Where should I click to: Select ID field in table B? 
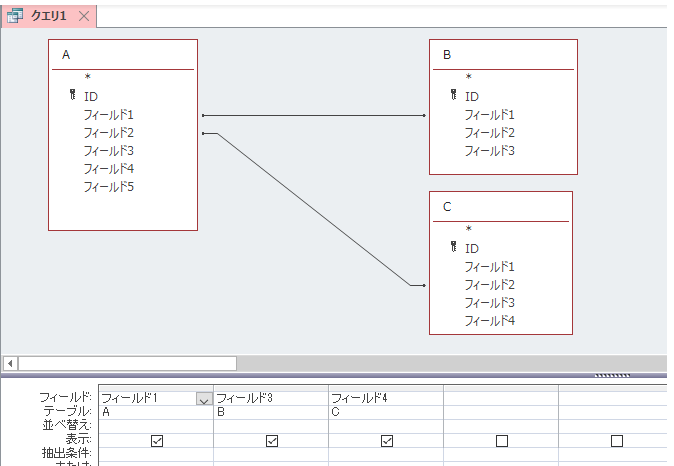[472, 96]
